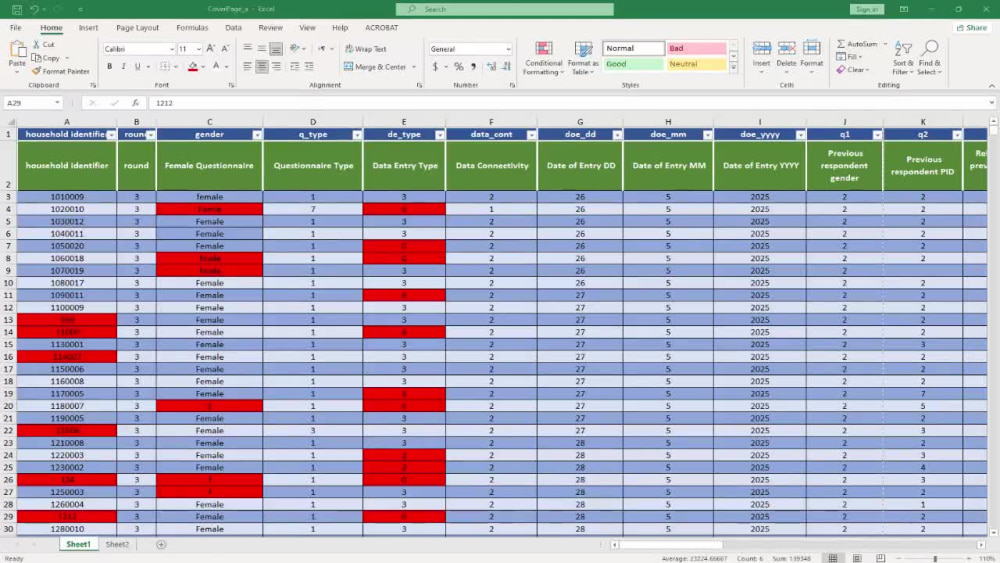Open the Fill menu
This screenshot has width=1000, height=563.
(849, 57)
